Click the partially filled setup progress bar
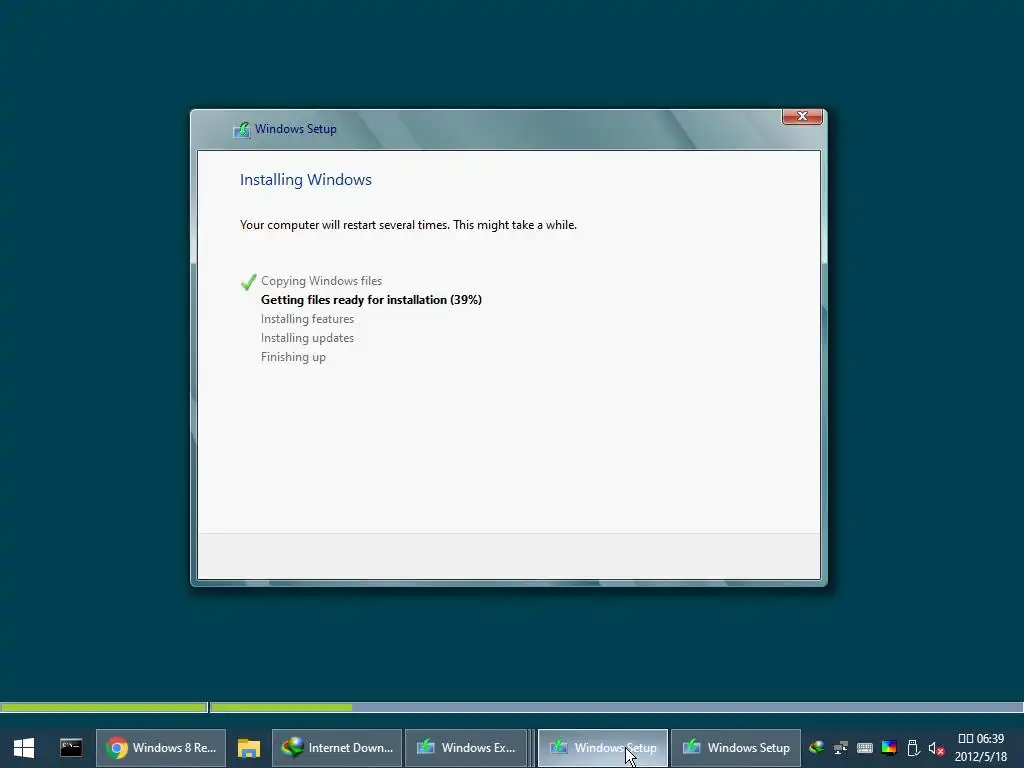This screenshot has height=768, width=1024. pyautogui.click(x=616, y=707)
